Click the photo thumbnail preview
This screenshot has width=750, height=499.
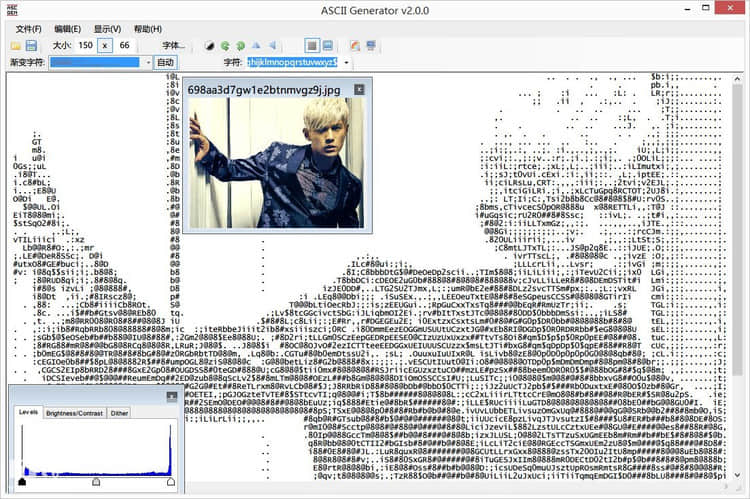(x=276, y=163)
